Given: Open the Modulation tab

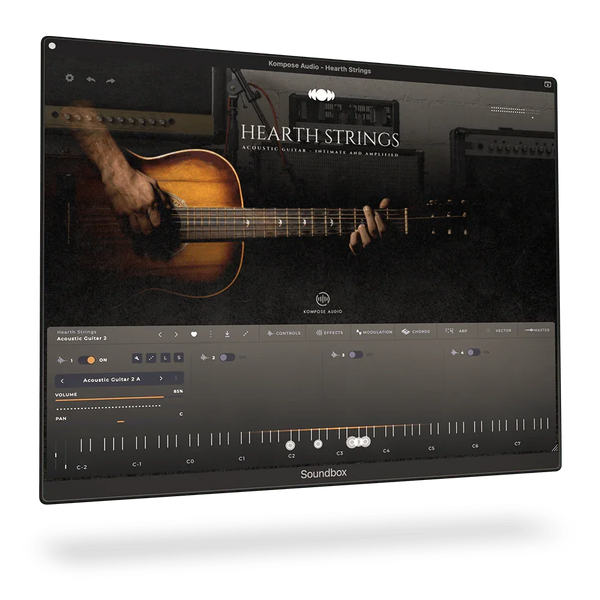Looking at the screenshot, I should click(374, 332).
